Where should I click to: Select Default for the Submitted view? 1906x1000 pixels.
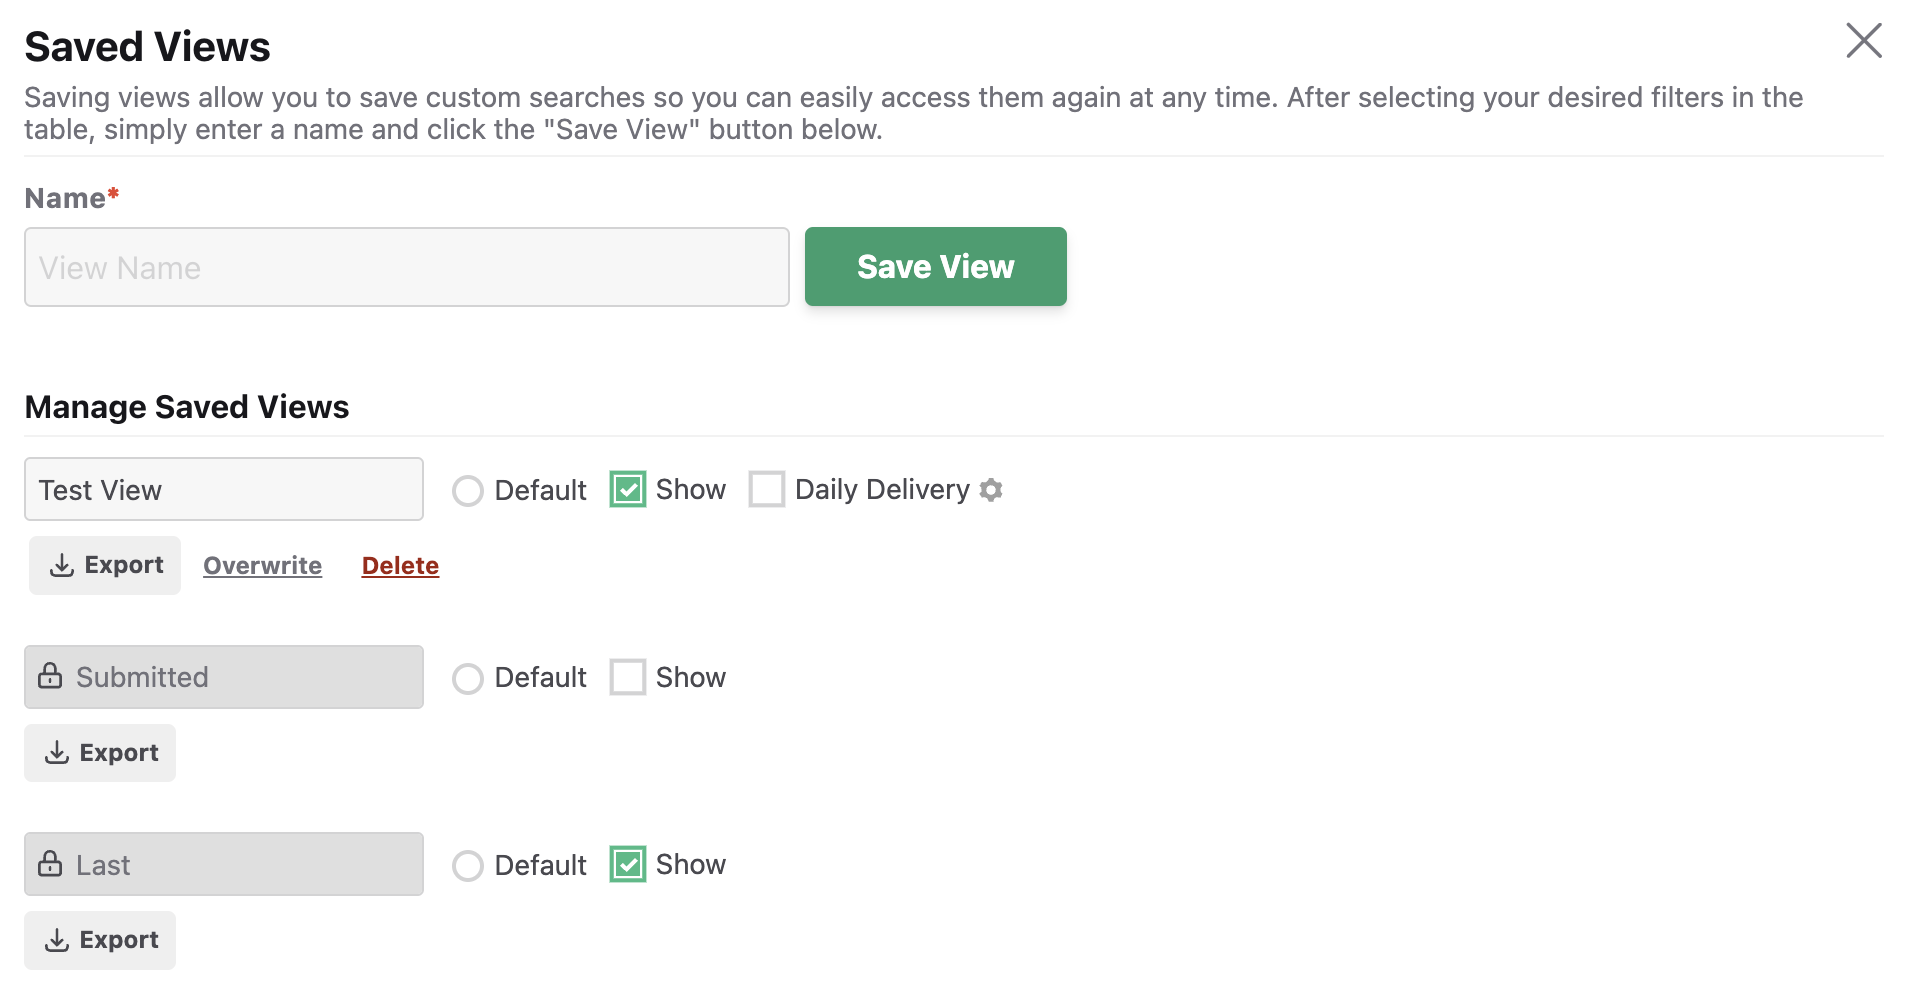tap(467, 679)
